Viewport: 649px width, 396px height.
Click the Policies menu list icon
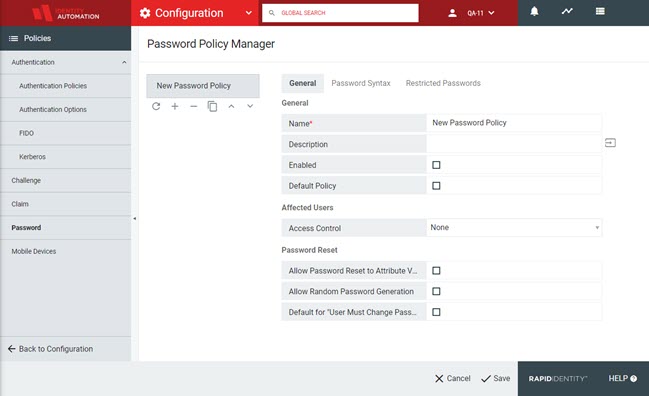pos(13,38)
